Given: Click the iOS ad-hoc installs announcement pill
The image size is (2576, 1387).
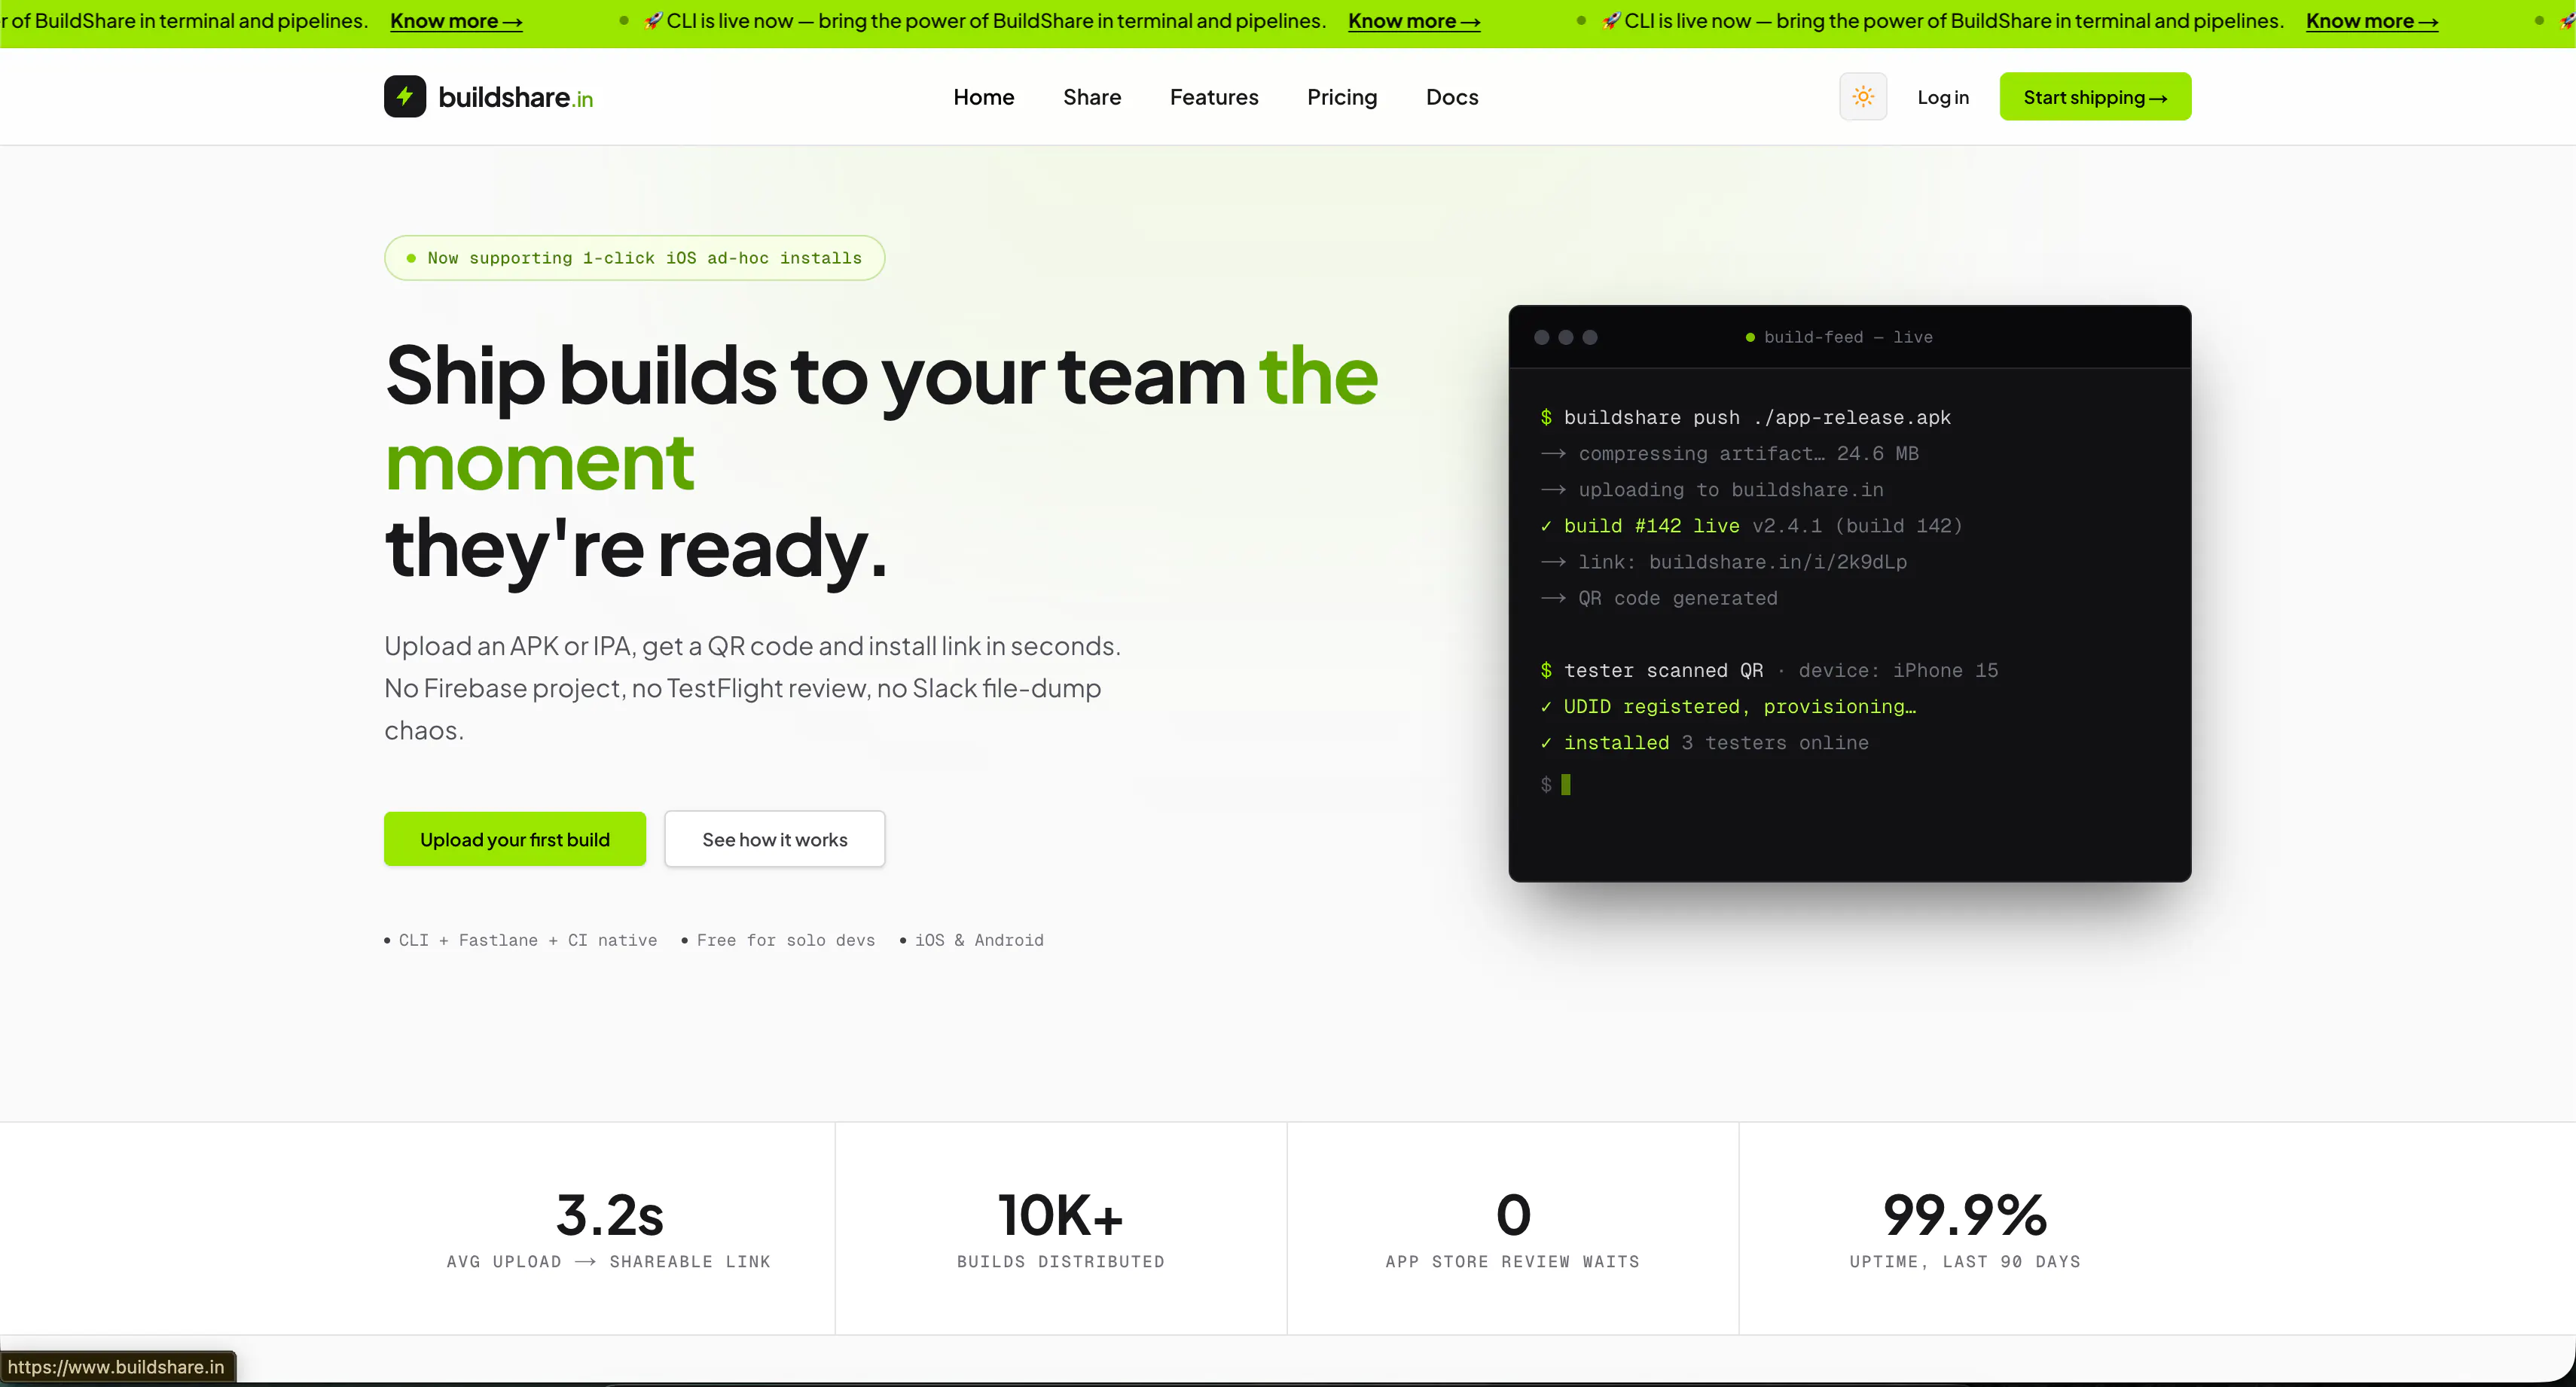Looking at the screenshot, I should coord(634,258).
